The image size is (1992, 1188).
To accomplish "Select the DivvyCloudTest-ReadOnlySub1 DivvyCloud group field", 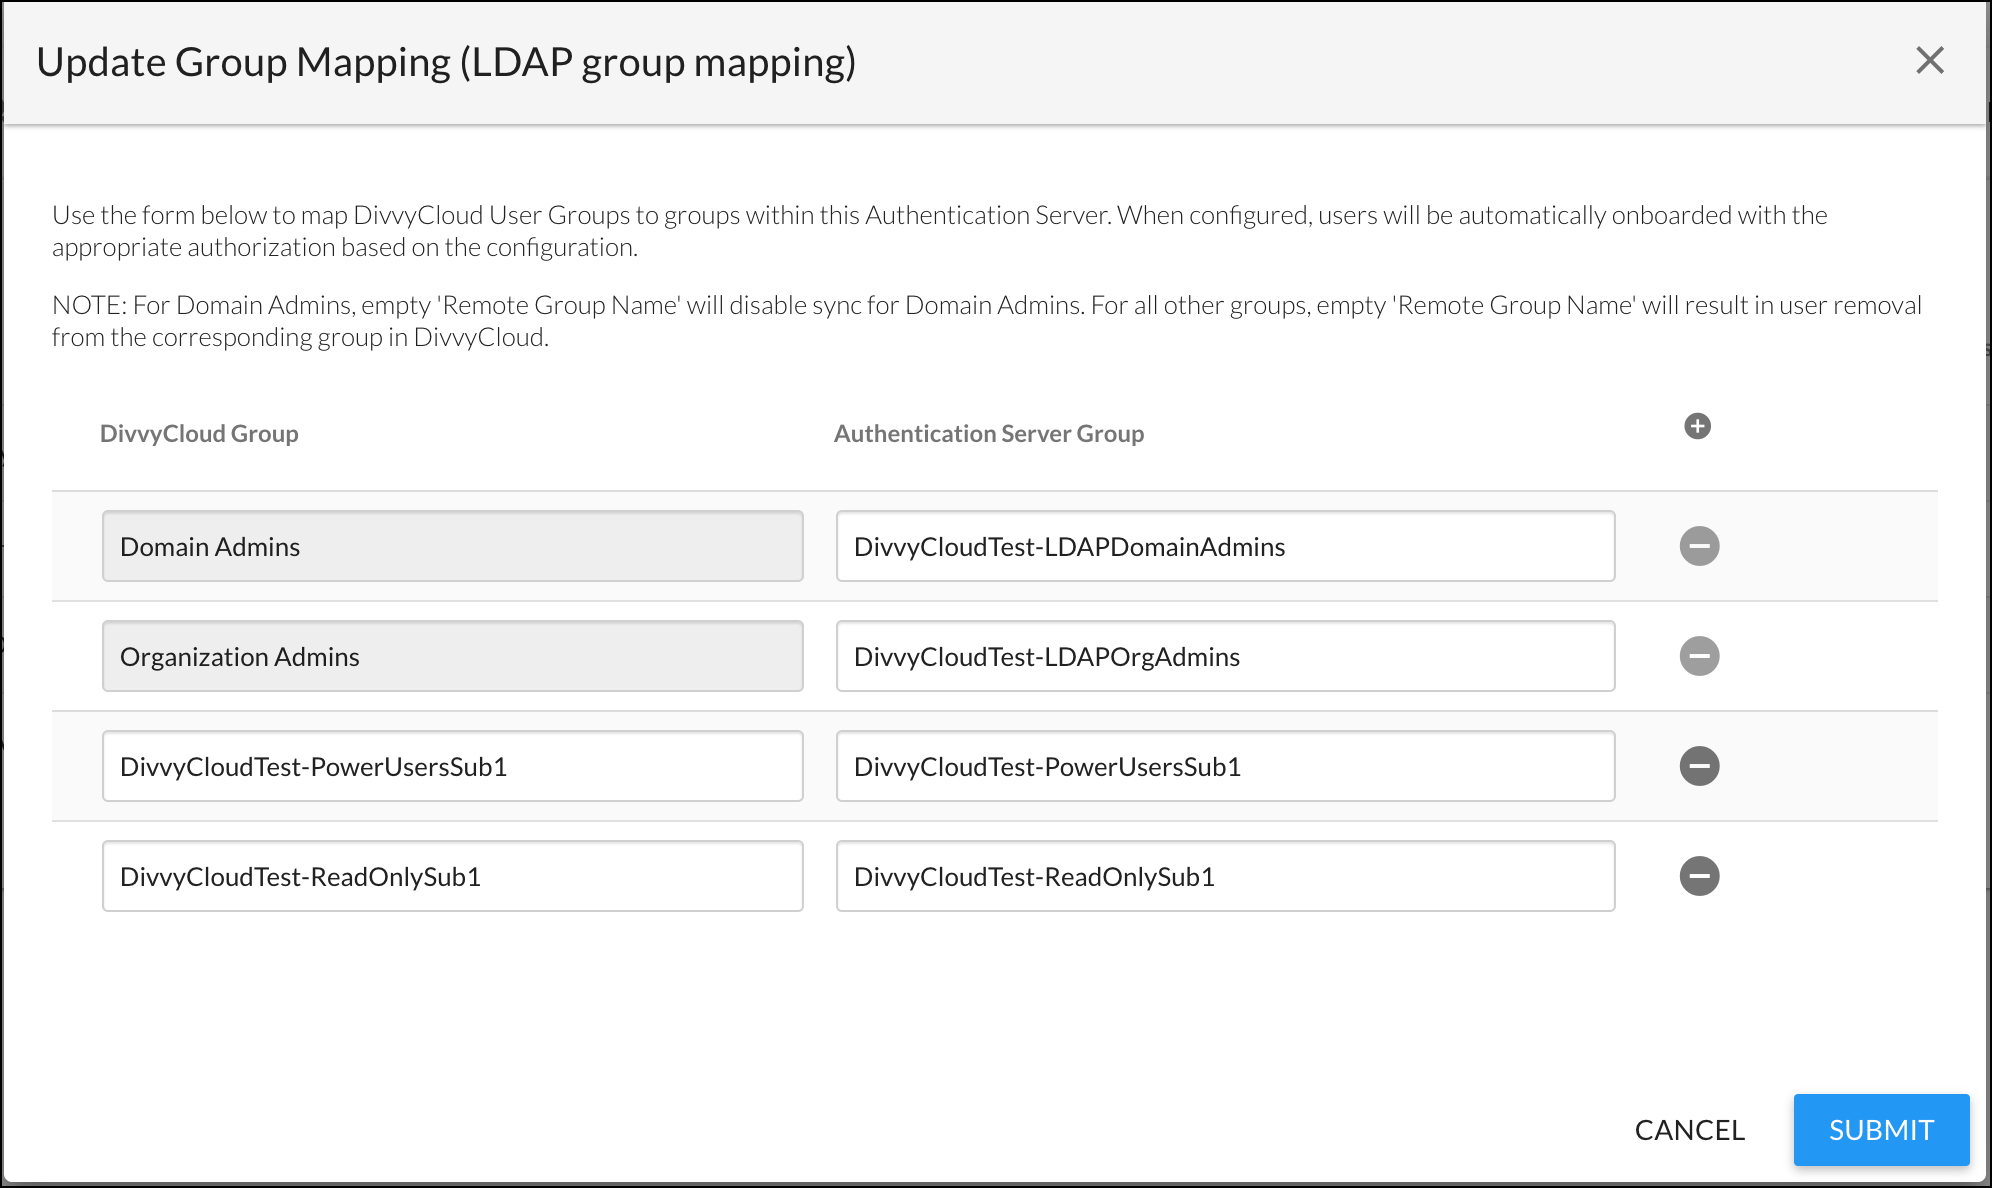I will [x=452, y=876].
